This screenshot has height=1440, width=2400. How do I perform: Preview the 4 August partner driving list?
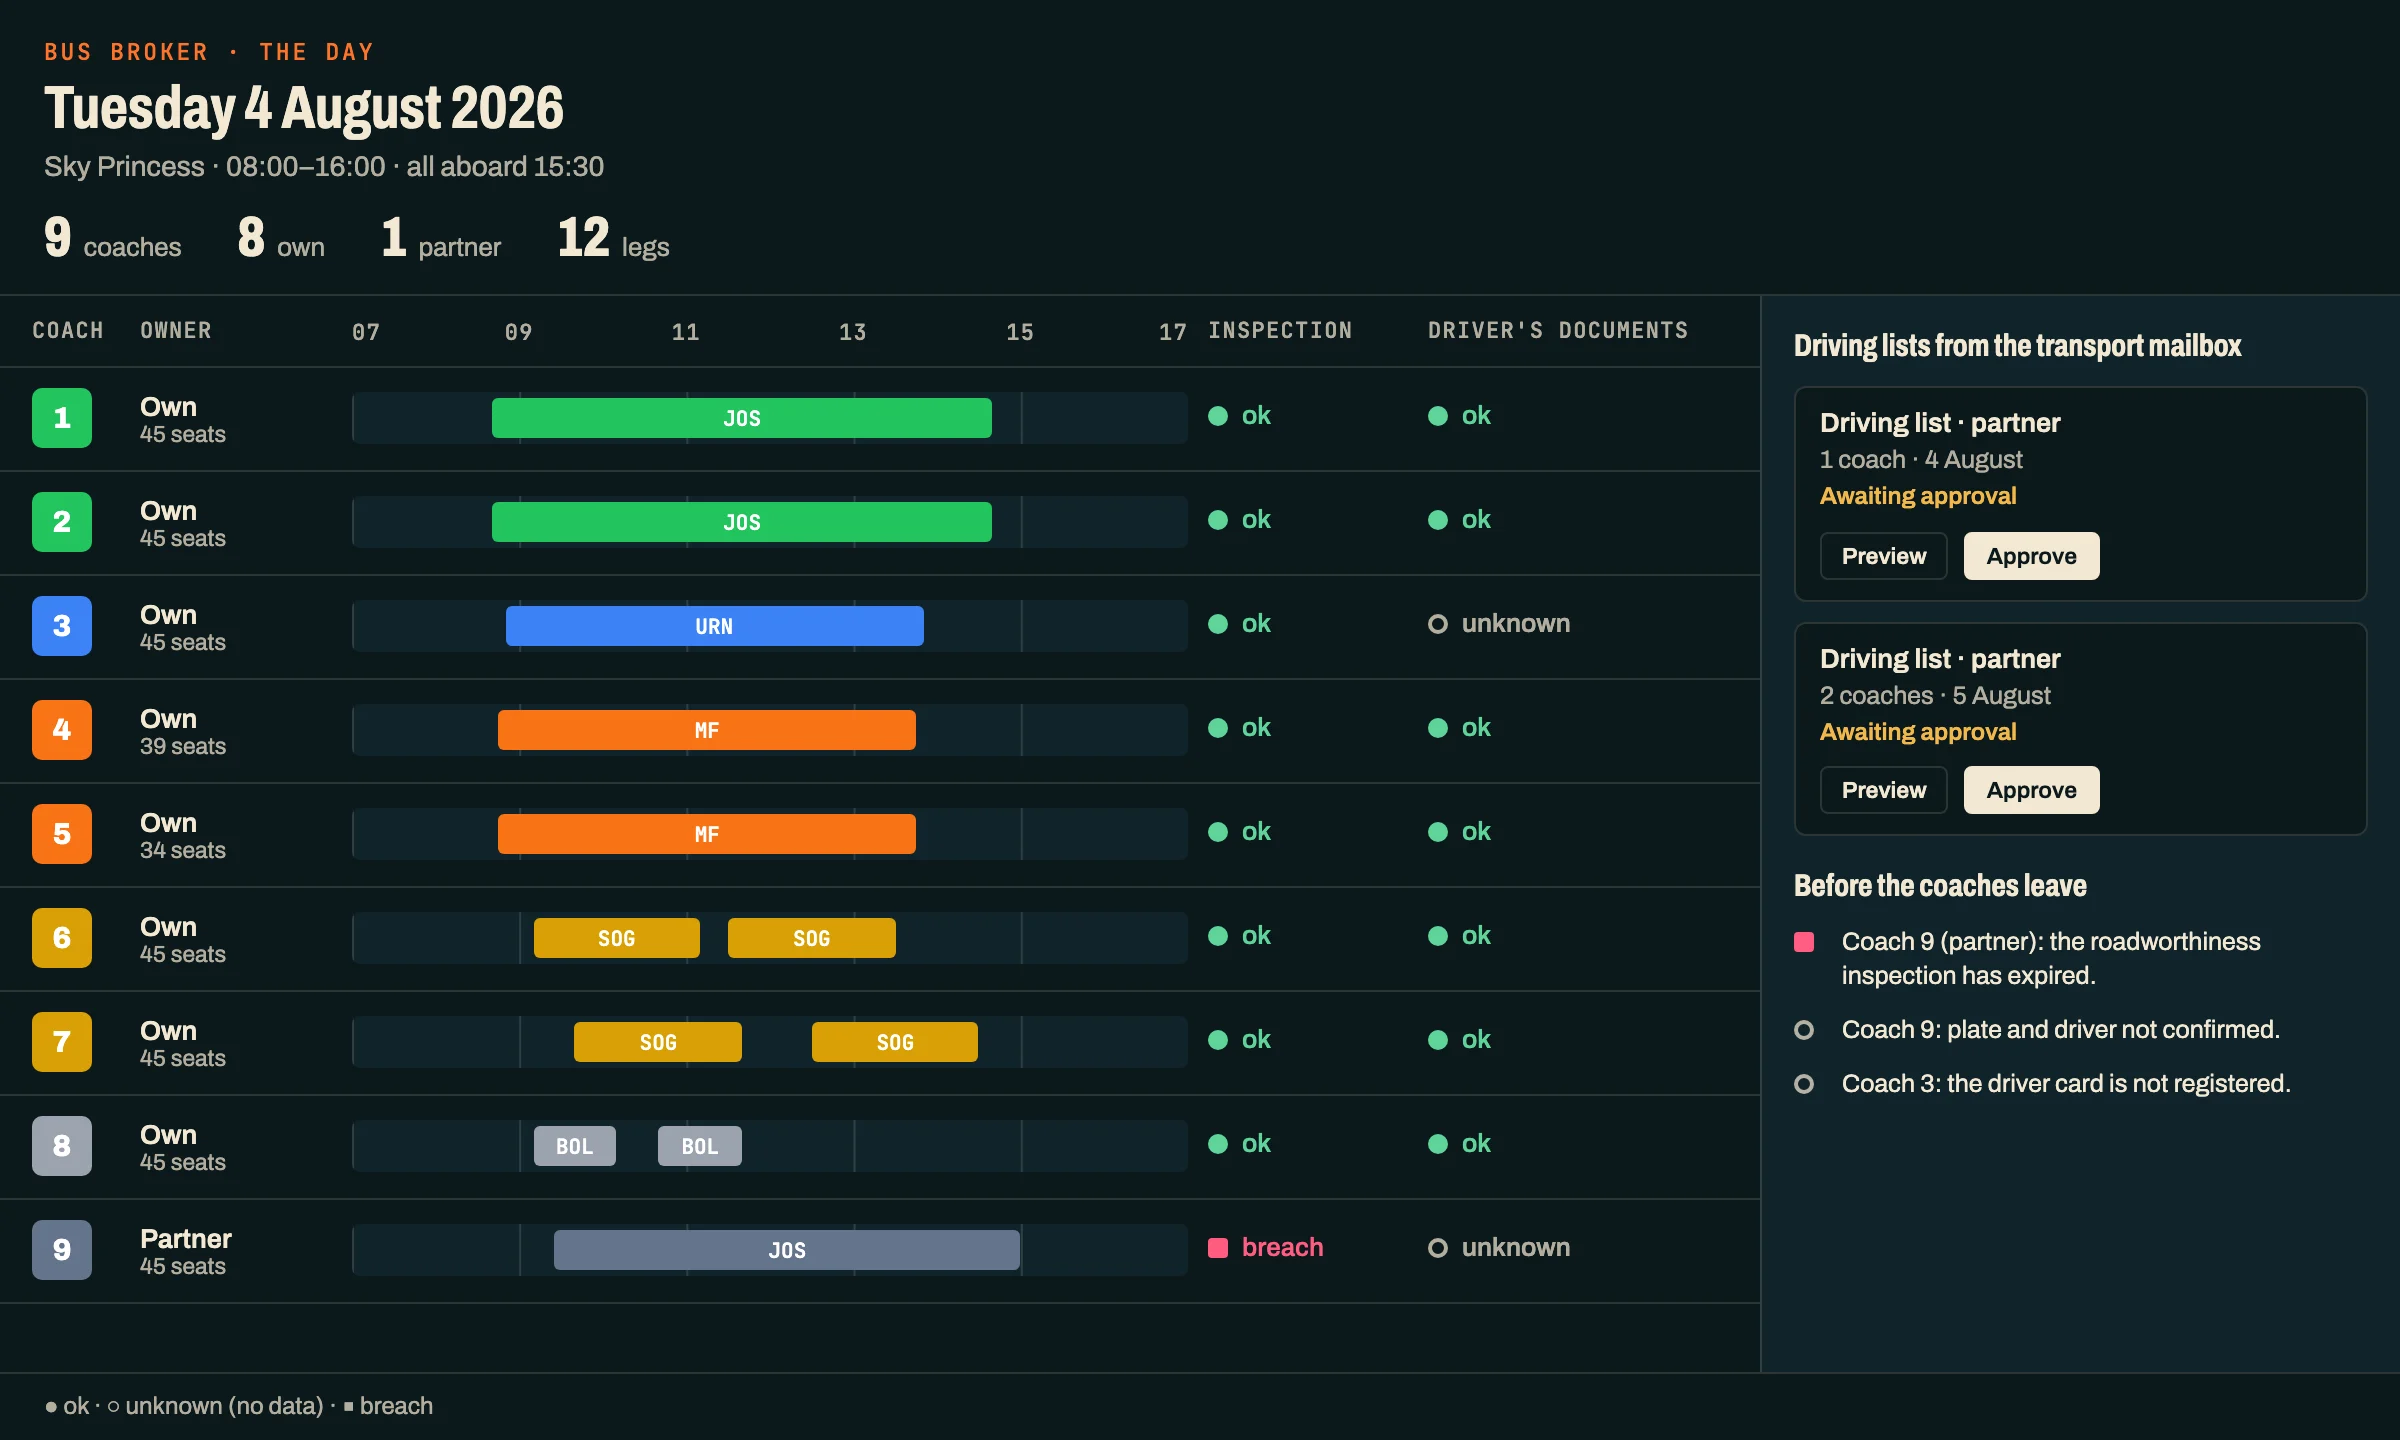coord(1884,556)
